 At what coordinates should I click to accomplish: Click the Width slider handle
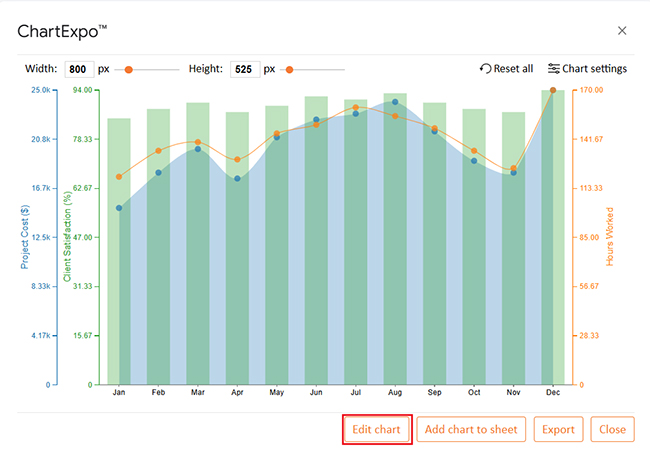[128, 70]
